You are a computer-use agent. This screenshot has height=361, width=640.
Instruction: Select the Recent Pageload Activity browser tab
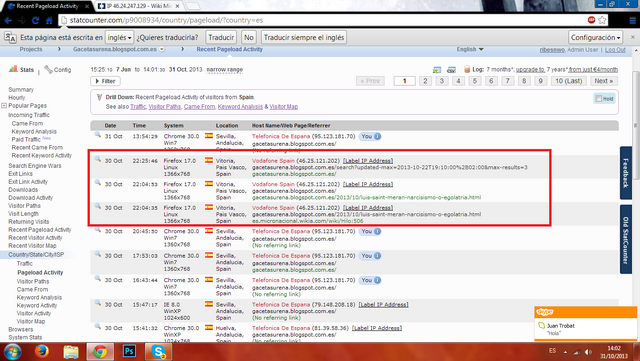tap(47, 6)
